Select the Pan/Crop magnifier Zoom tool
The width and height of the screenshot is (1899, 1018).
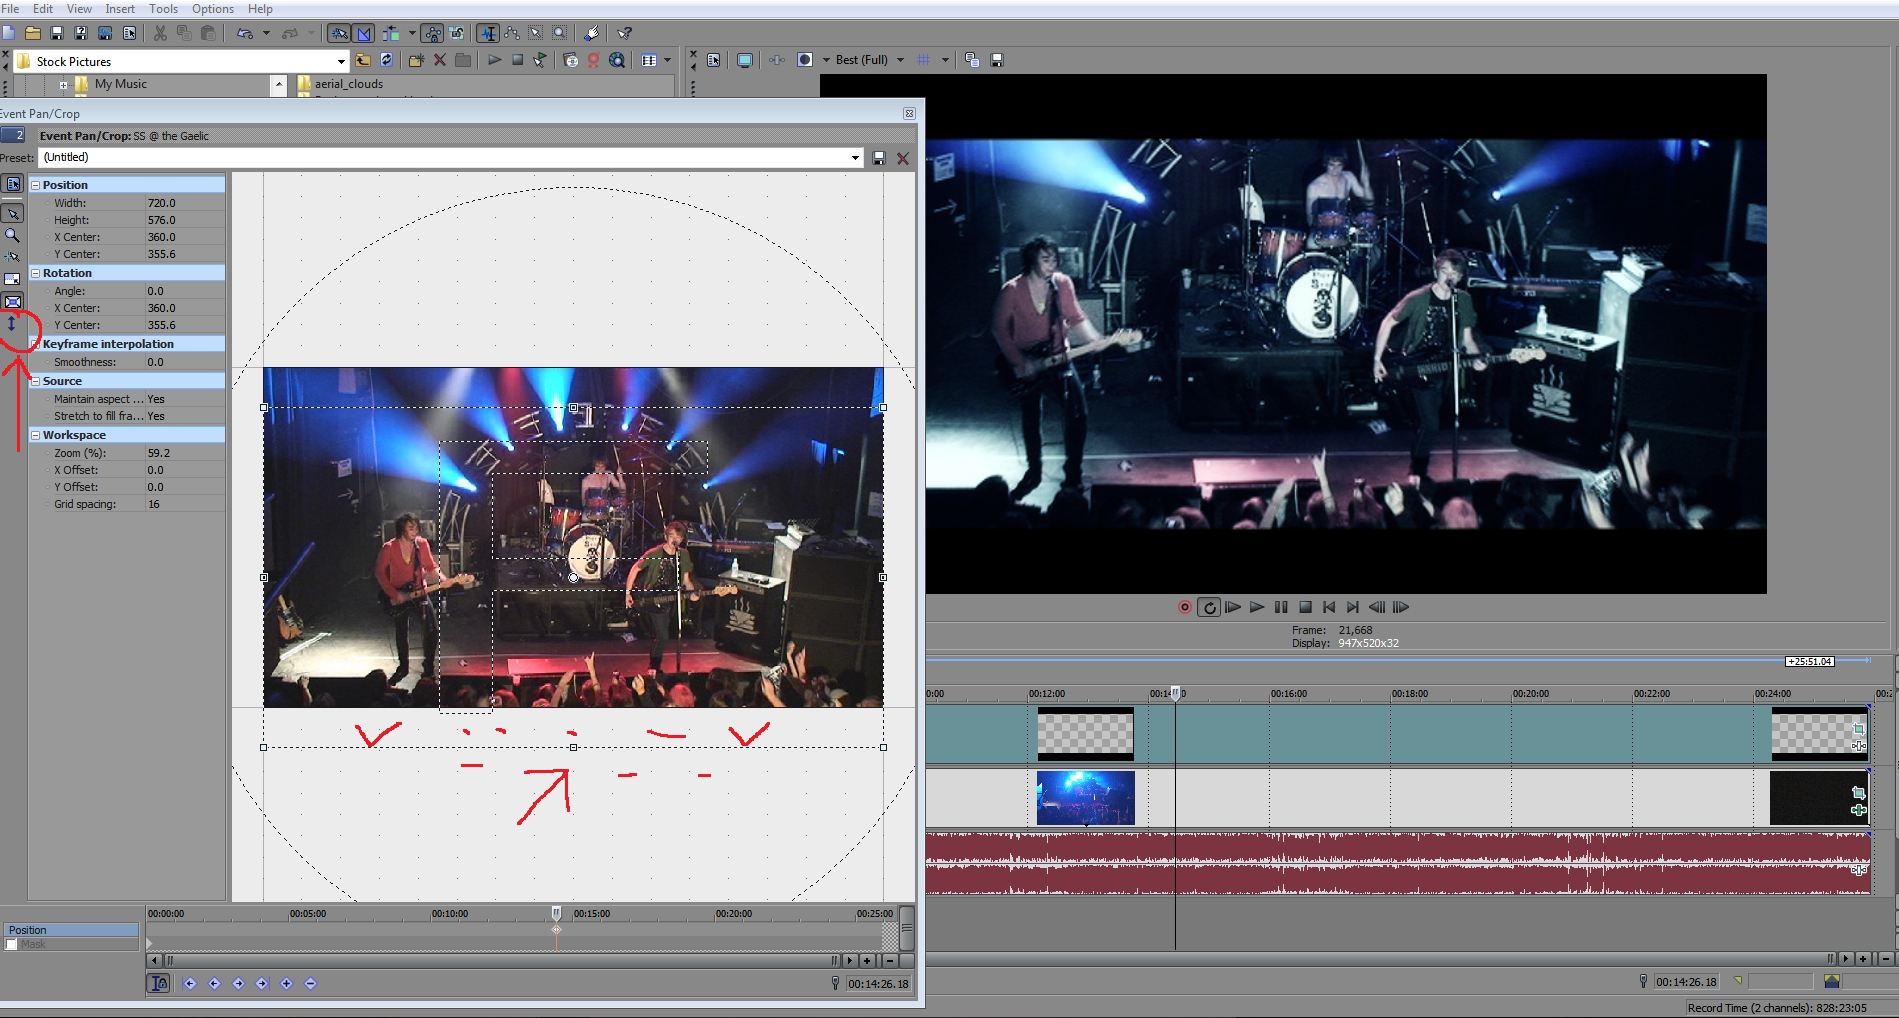point(13,235)
